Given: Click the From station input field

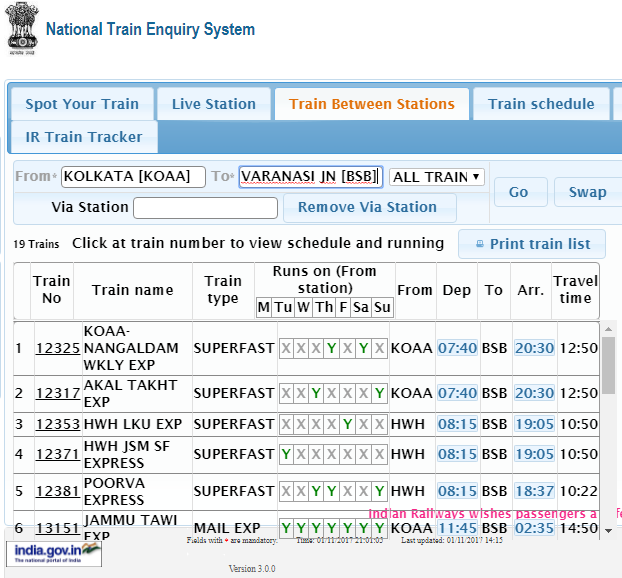Looking at the screenshot, I should tap(133, 177).
